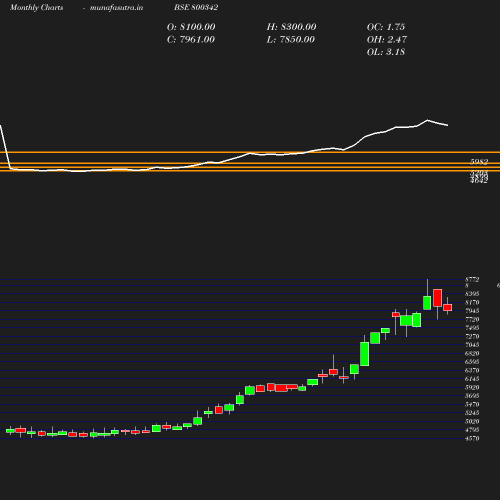The width and height of the screenshot is (500, 500).
Task: Click the 'munafasutra.in' site label
Action: tap(116, 8)
